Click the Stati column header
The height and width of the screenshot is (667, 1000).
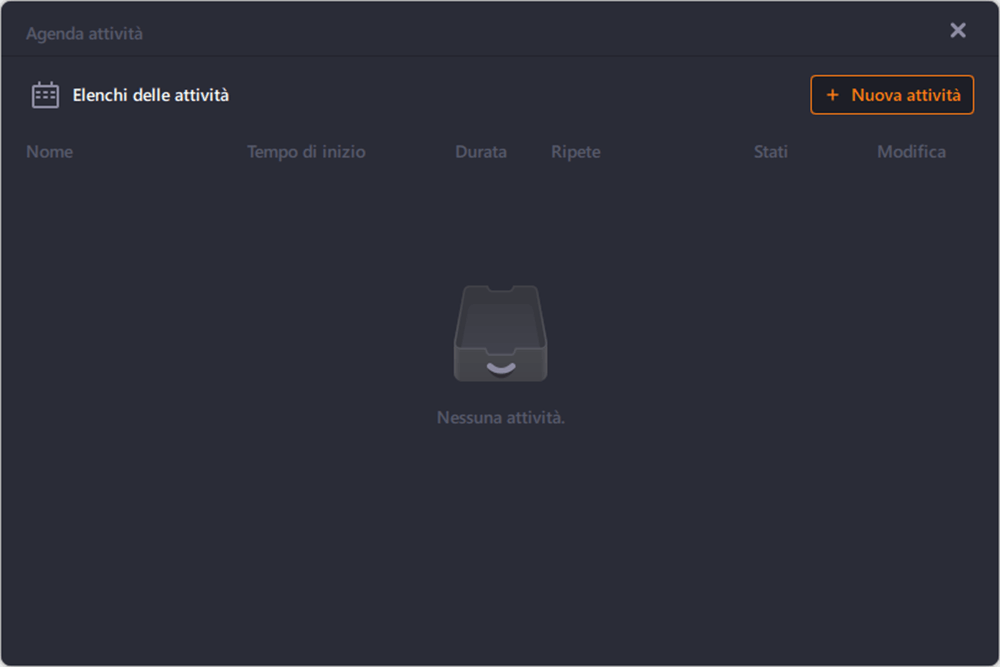(770, 152)
